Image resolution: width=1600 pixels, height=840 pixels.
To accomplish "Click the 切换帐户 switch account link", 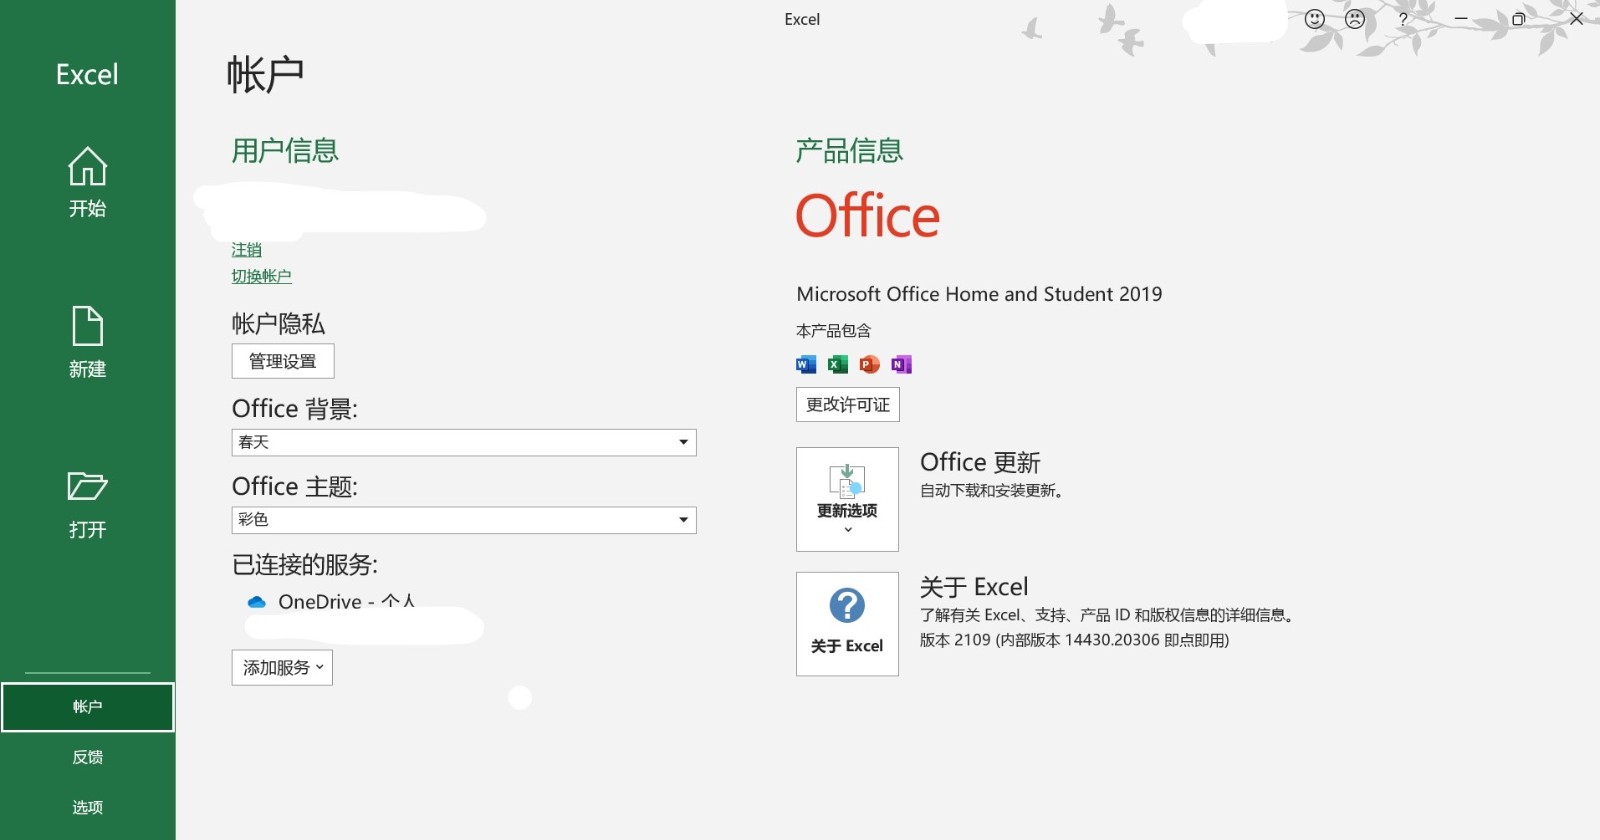I will [x=262, y=276].
